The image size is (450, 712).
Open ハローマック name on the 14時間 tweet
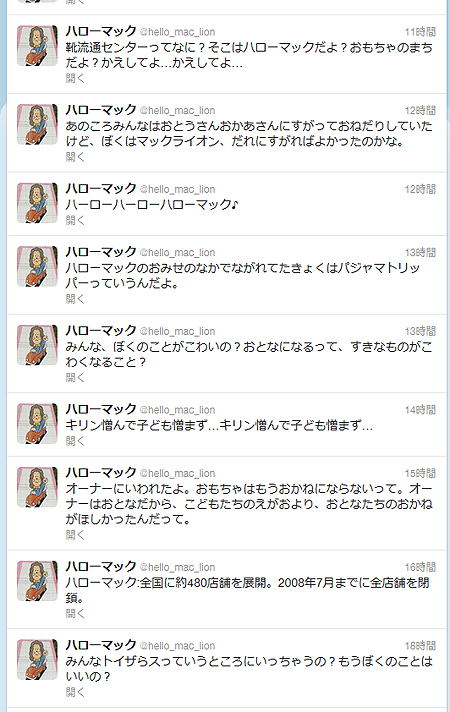[x=101, y=409]
